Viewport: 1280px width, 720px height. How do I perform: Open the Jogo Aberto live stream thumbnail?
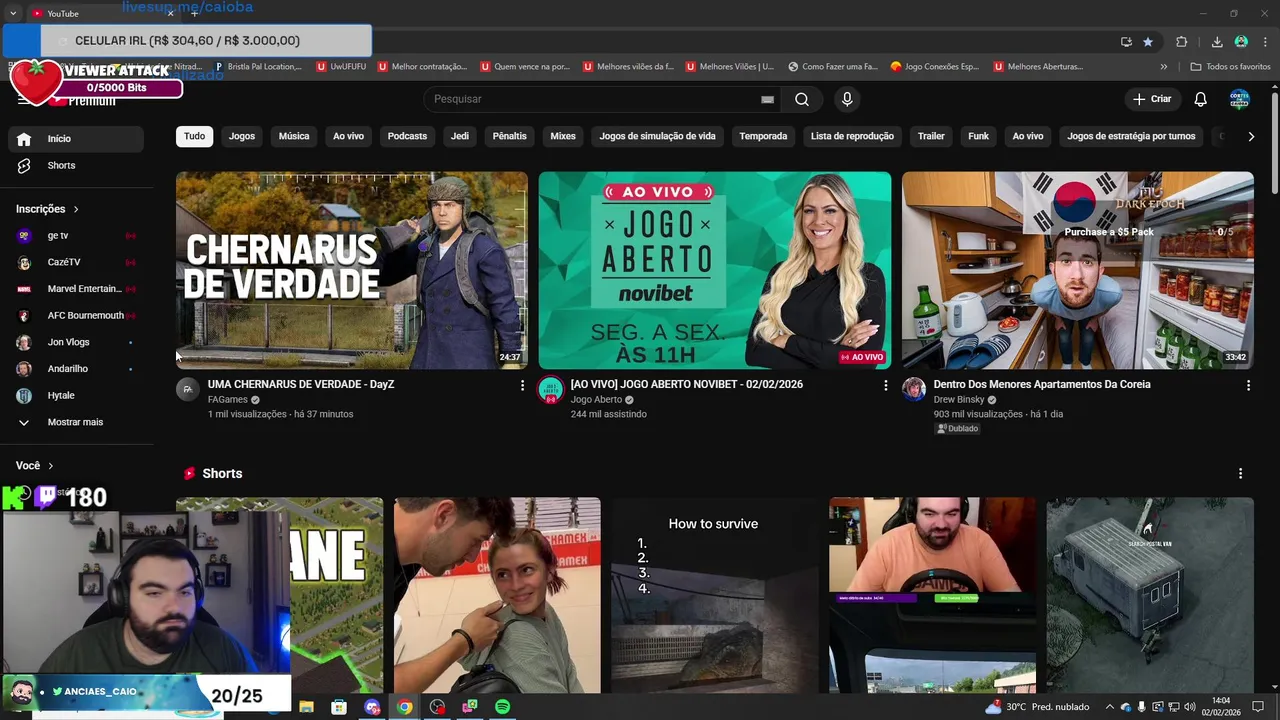tap(715, 270)
